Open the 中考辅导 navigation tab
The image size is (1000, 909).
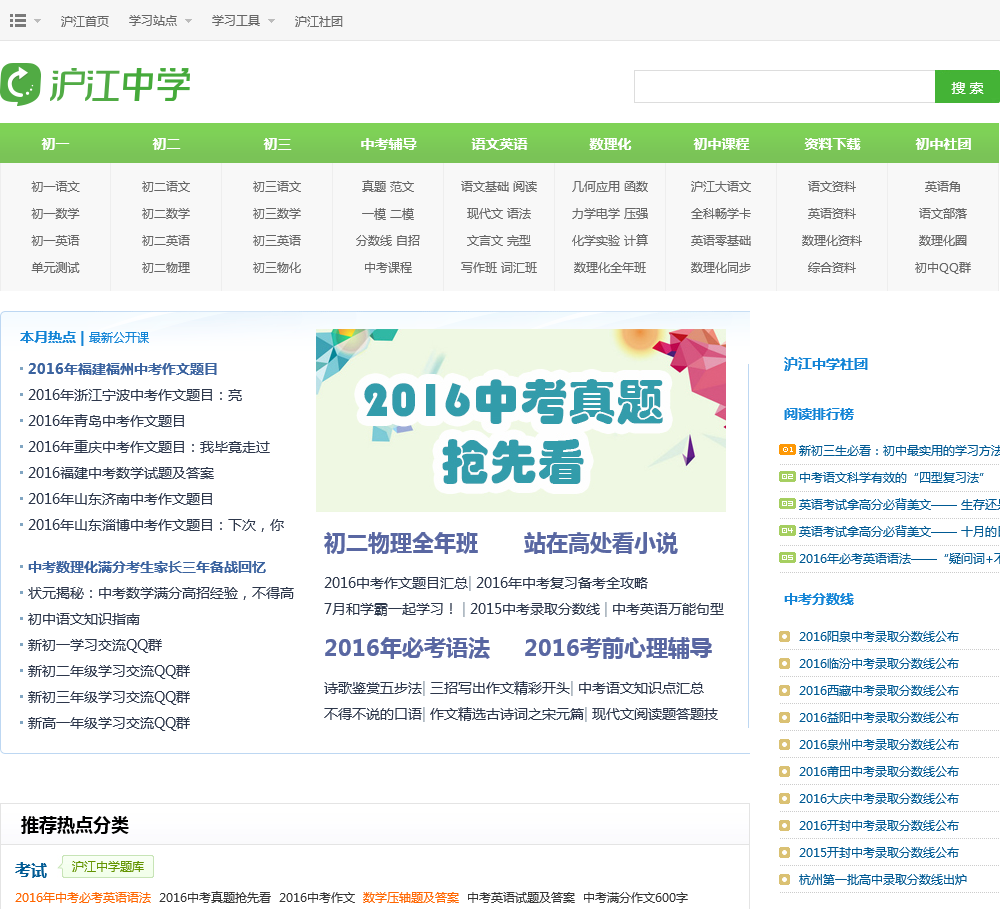coord(388,144)
